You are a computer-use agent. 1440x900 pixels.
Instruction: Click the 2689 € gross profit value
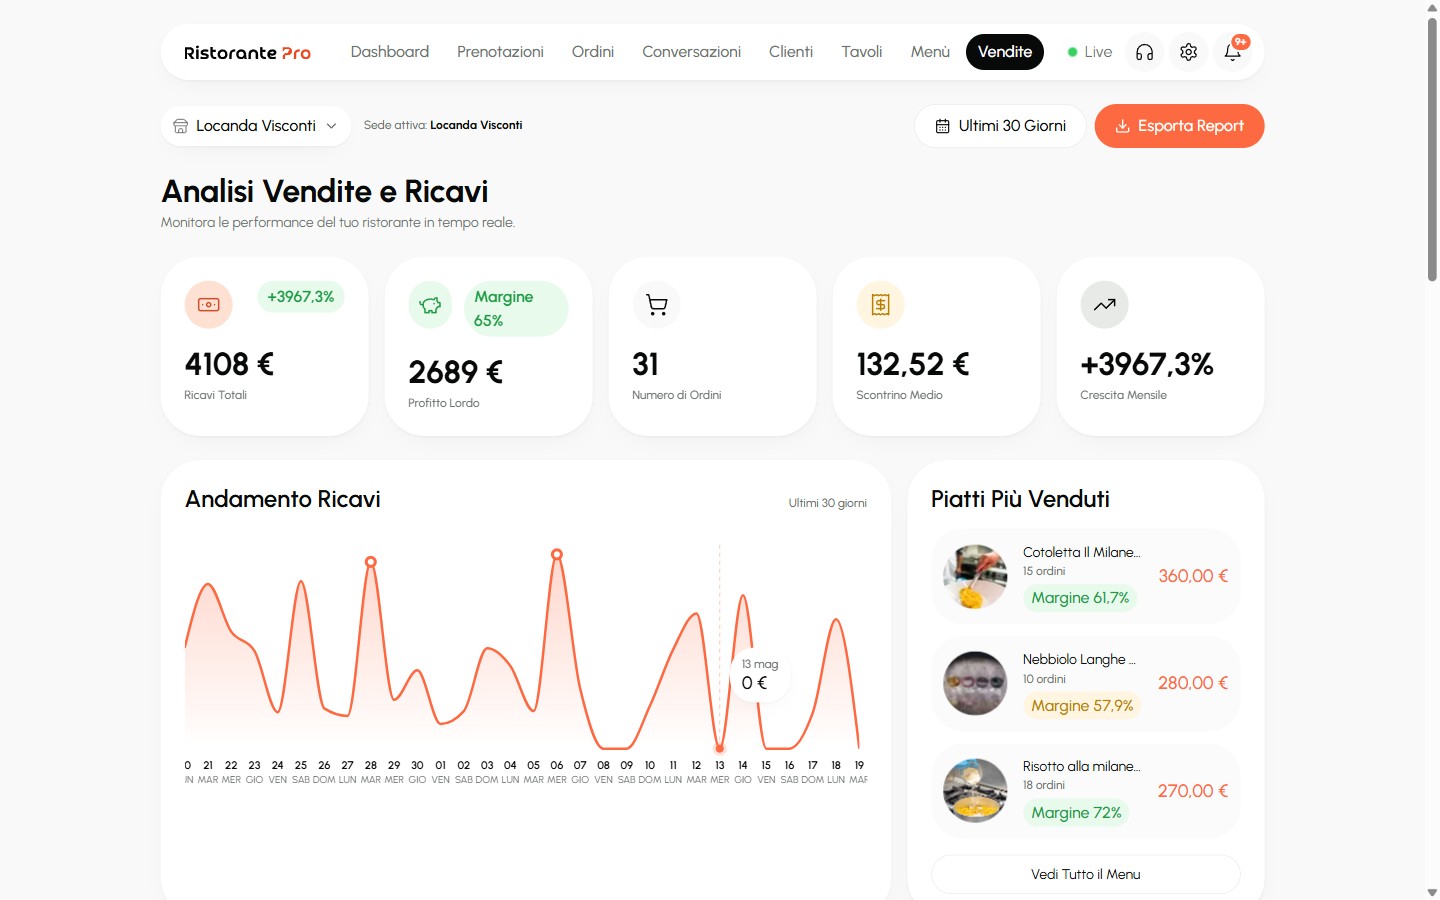(455, 372)
